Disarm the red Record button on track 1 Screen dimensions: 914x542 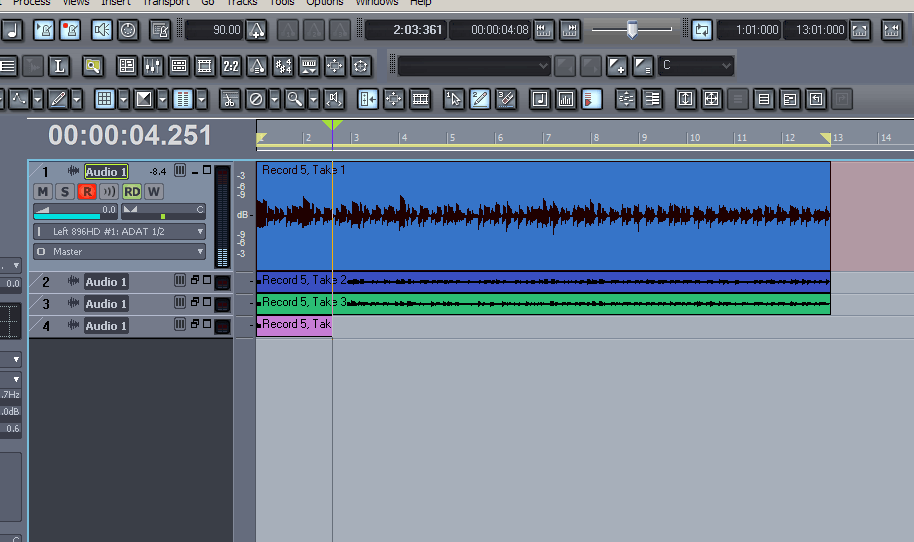point(87,191)
